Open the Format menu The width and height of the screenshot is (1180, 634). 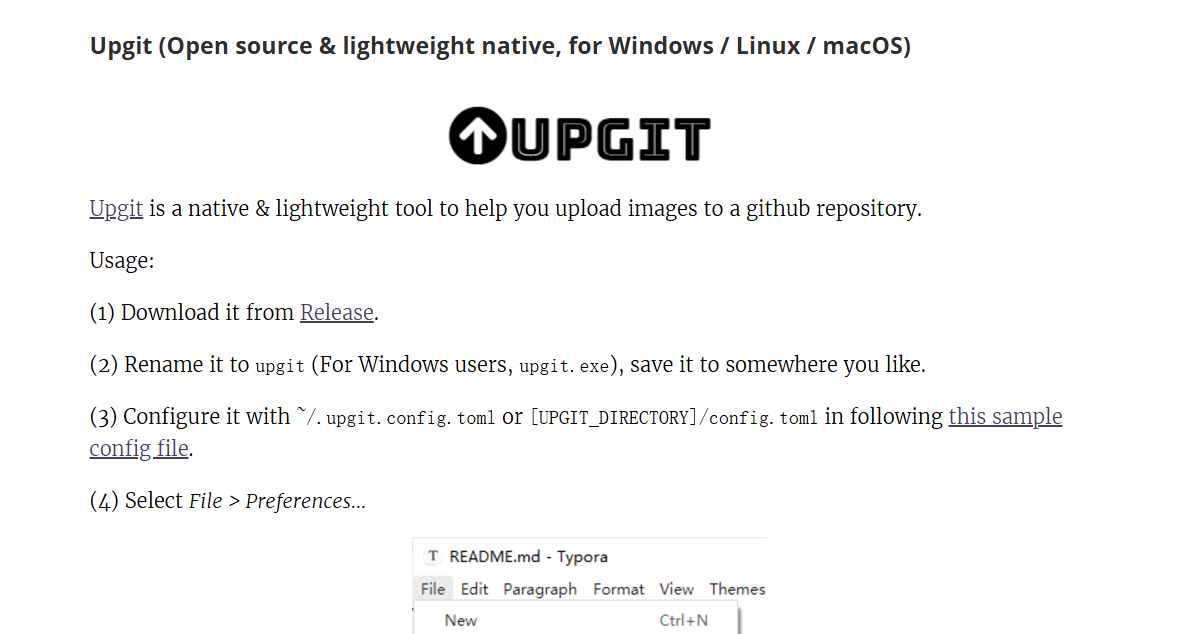coord(619,589)
